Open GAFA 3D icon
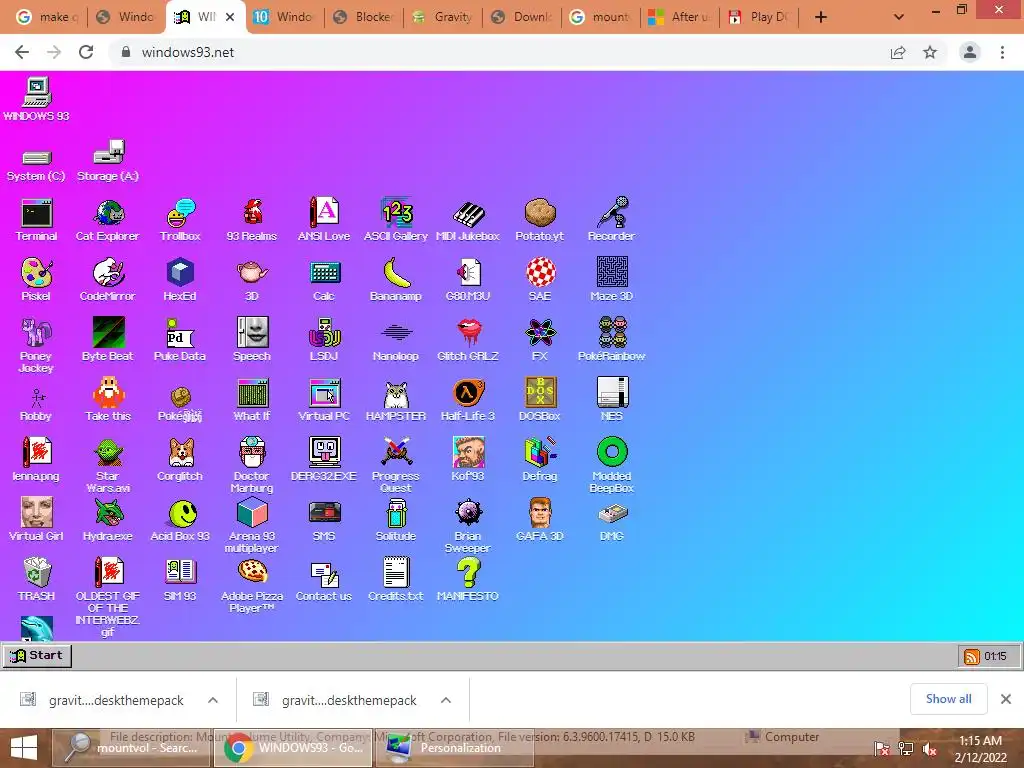The height and width of the screenshot is (768, 1024). point(539,520)
